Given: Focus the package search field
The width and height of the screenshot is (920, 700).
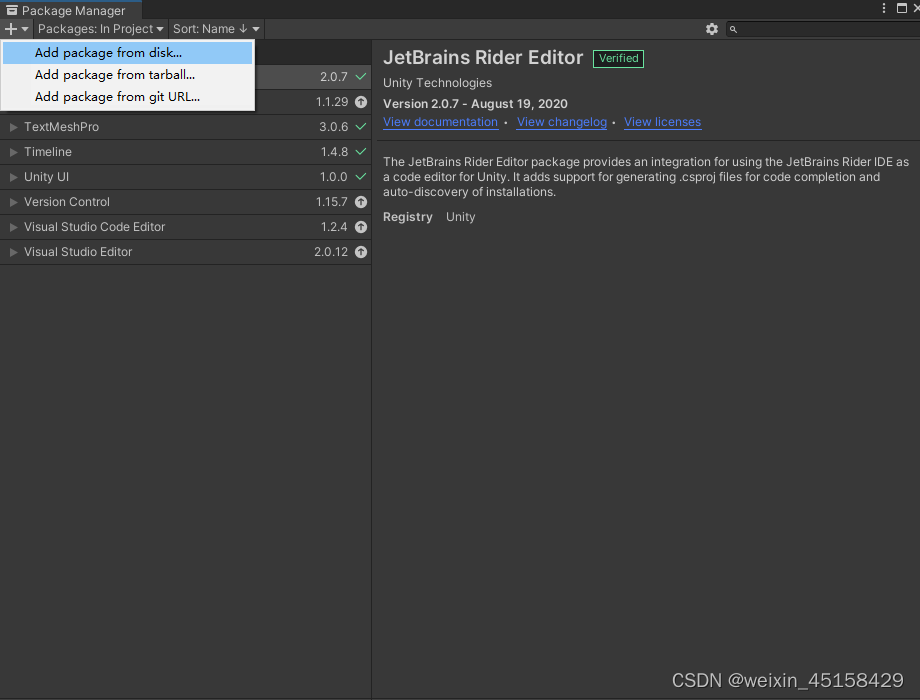Looking at the screenshot, I should 823,29.
